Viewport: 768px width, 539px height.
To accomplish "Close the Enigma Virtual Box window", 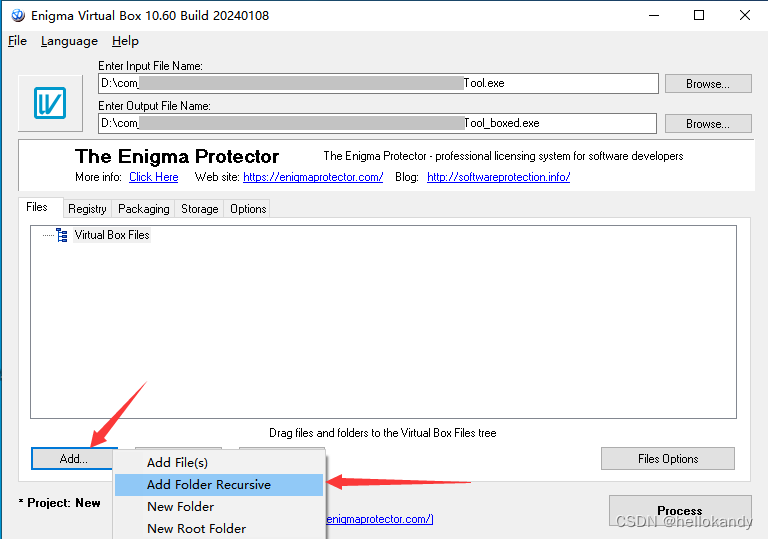I will tap(744, 15).
